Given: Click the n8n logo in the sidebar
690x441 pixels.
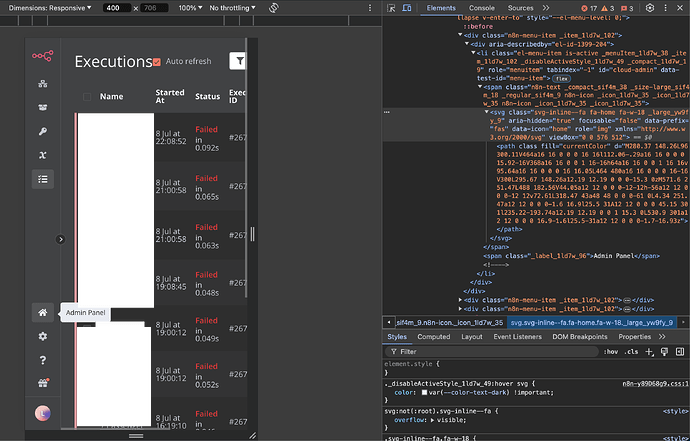Looking at the screenshot, I should pos(42,56).
